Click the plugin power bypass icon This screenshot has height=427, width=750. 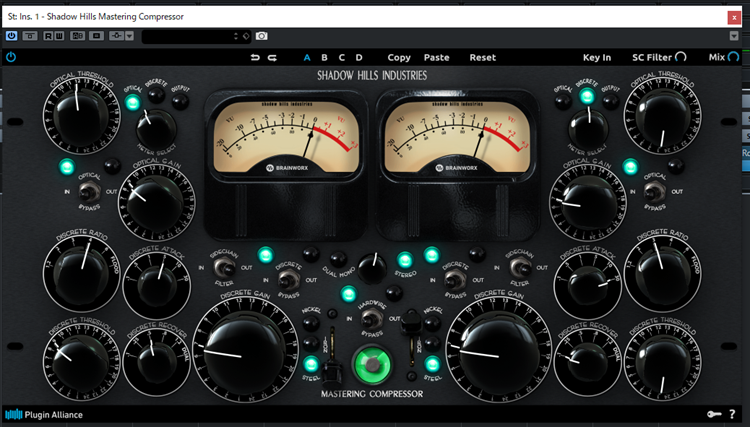pyautogui.click(x=11, y=58)
